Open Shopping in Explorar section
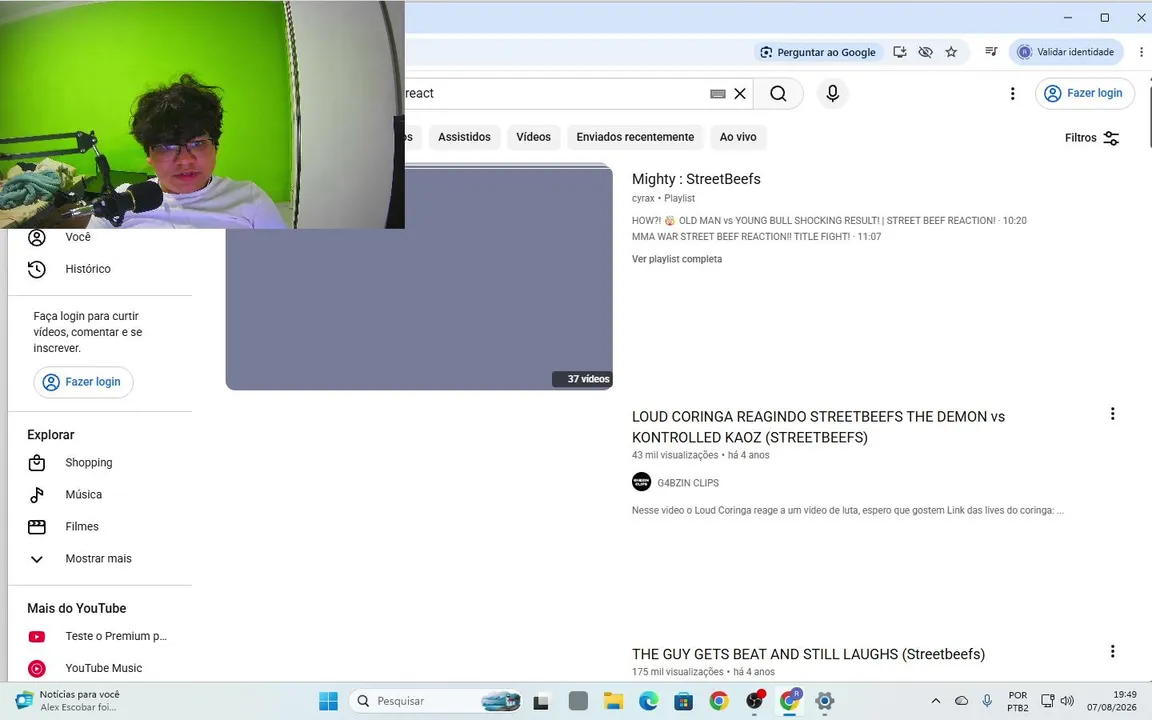The image size is (1152, 720). (101, 463)
